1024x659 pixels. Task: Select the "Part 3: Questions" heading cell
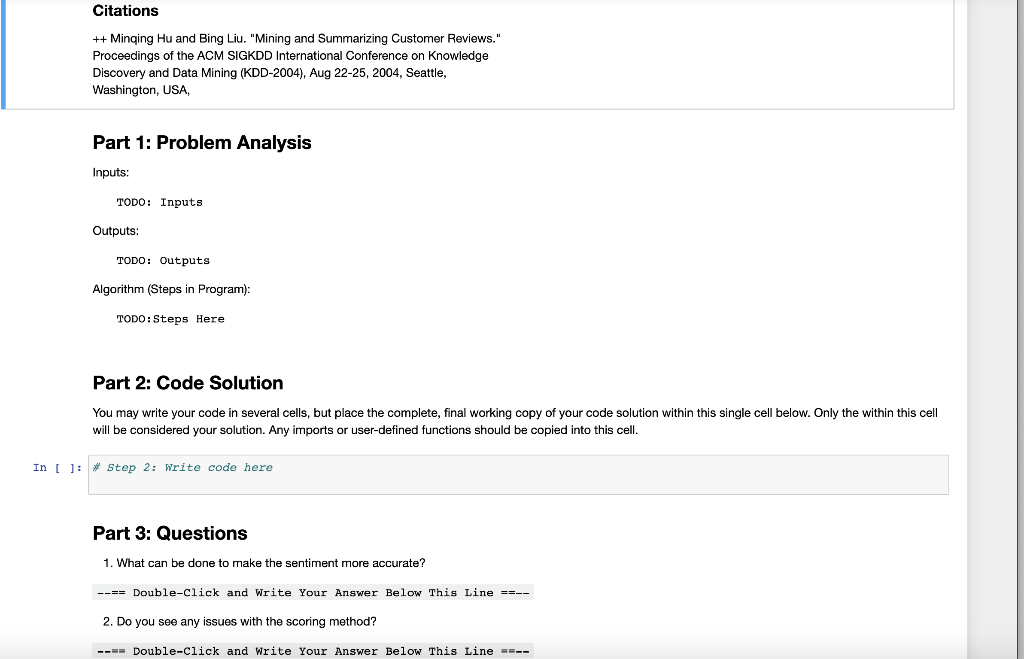(168, 533)
